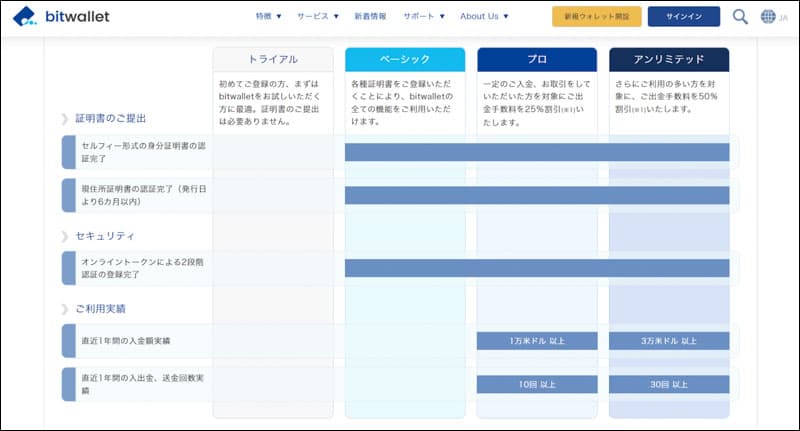800x431 pixels.
Task: Select the トライアル plan header
Action: click(273, 59)
